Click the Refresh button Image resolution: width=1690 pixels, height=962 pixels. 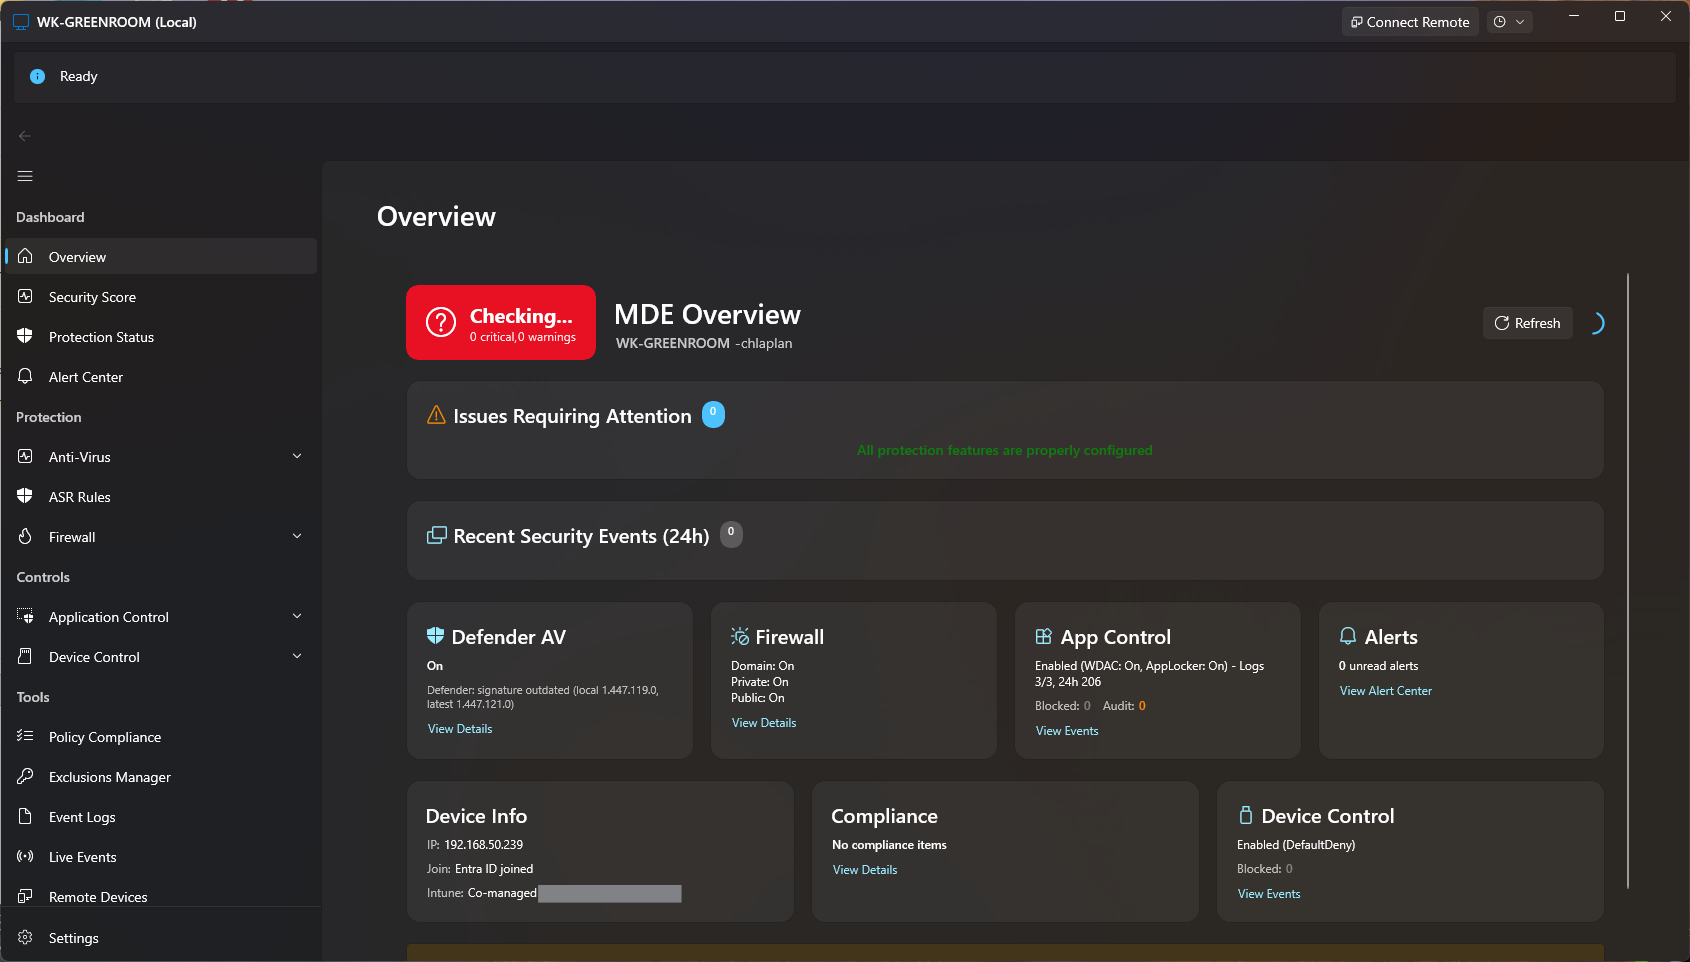(1527, 322)
